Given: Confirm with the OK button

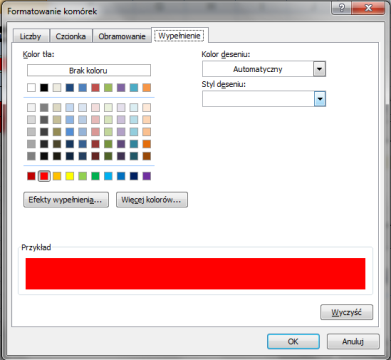Looking at the screenshot, I should (293, 341).
